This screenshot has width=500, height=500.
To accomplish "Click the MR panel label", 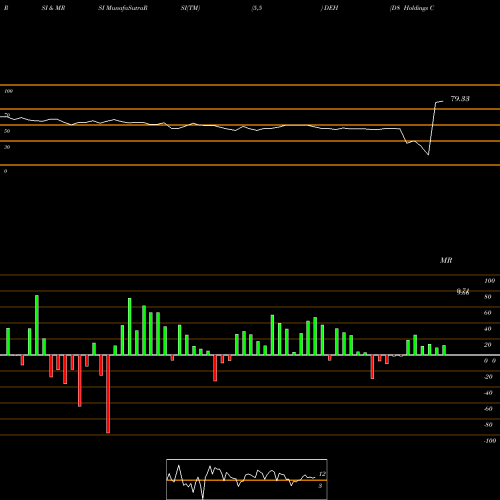I will click(446, 260).
